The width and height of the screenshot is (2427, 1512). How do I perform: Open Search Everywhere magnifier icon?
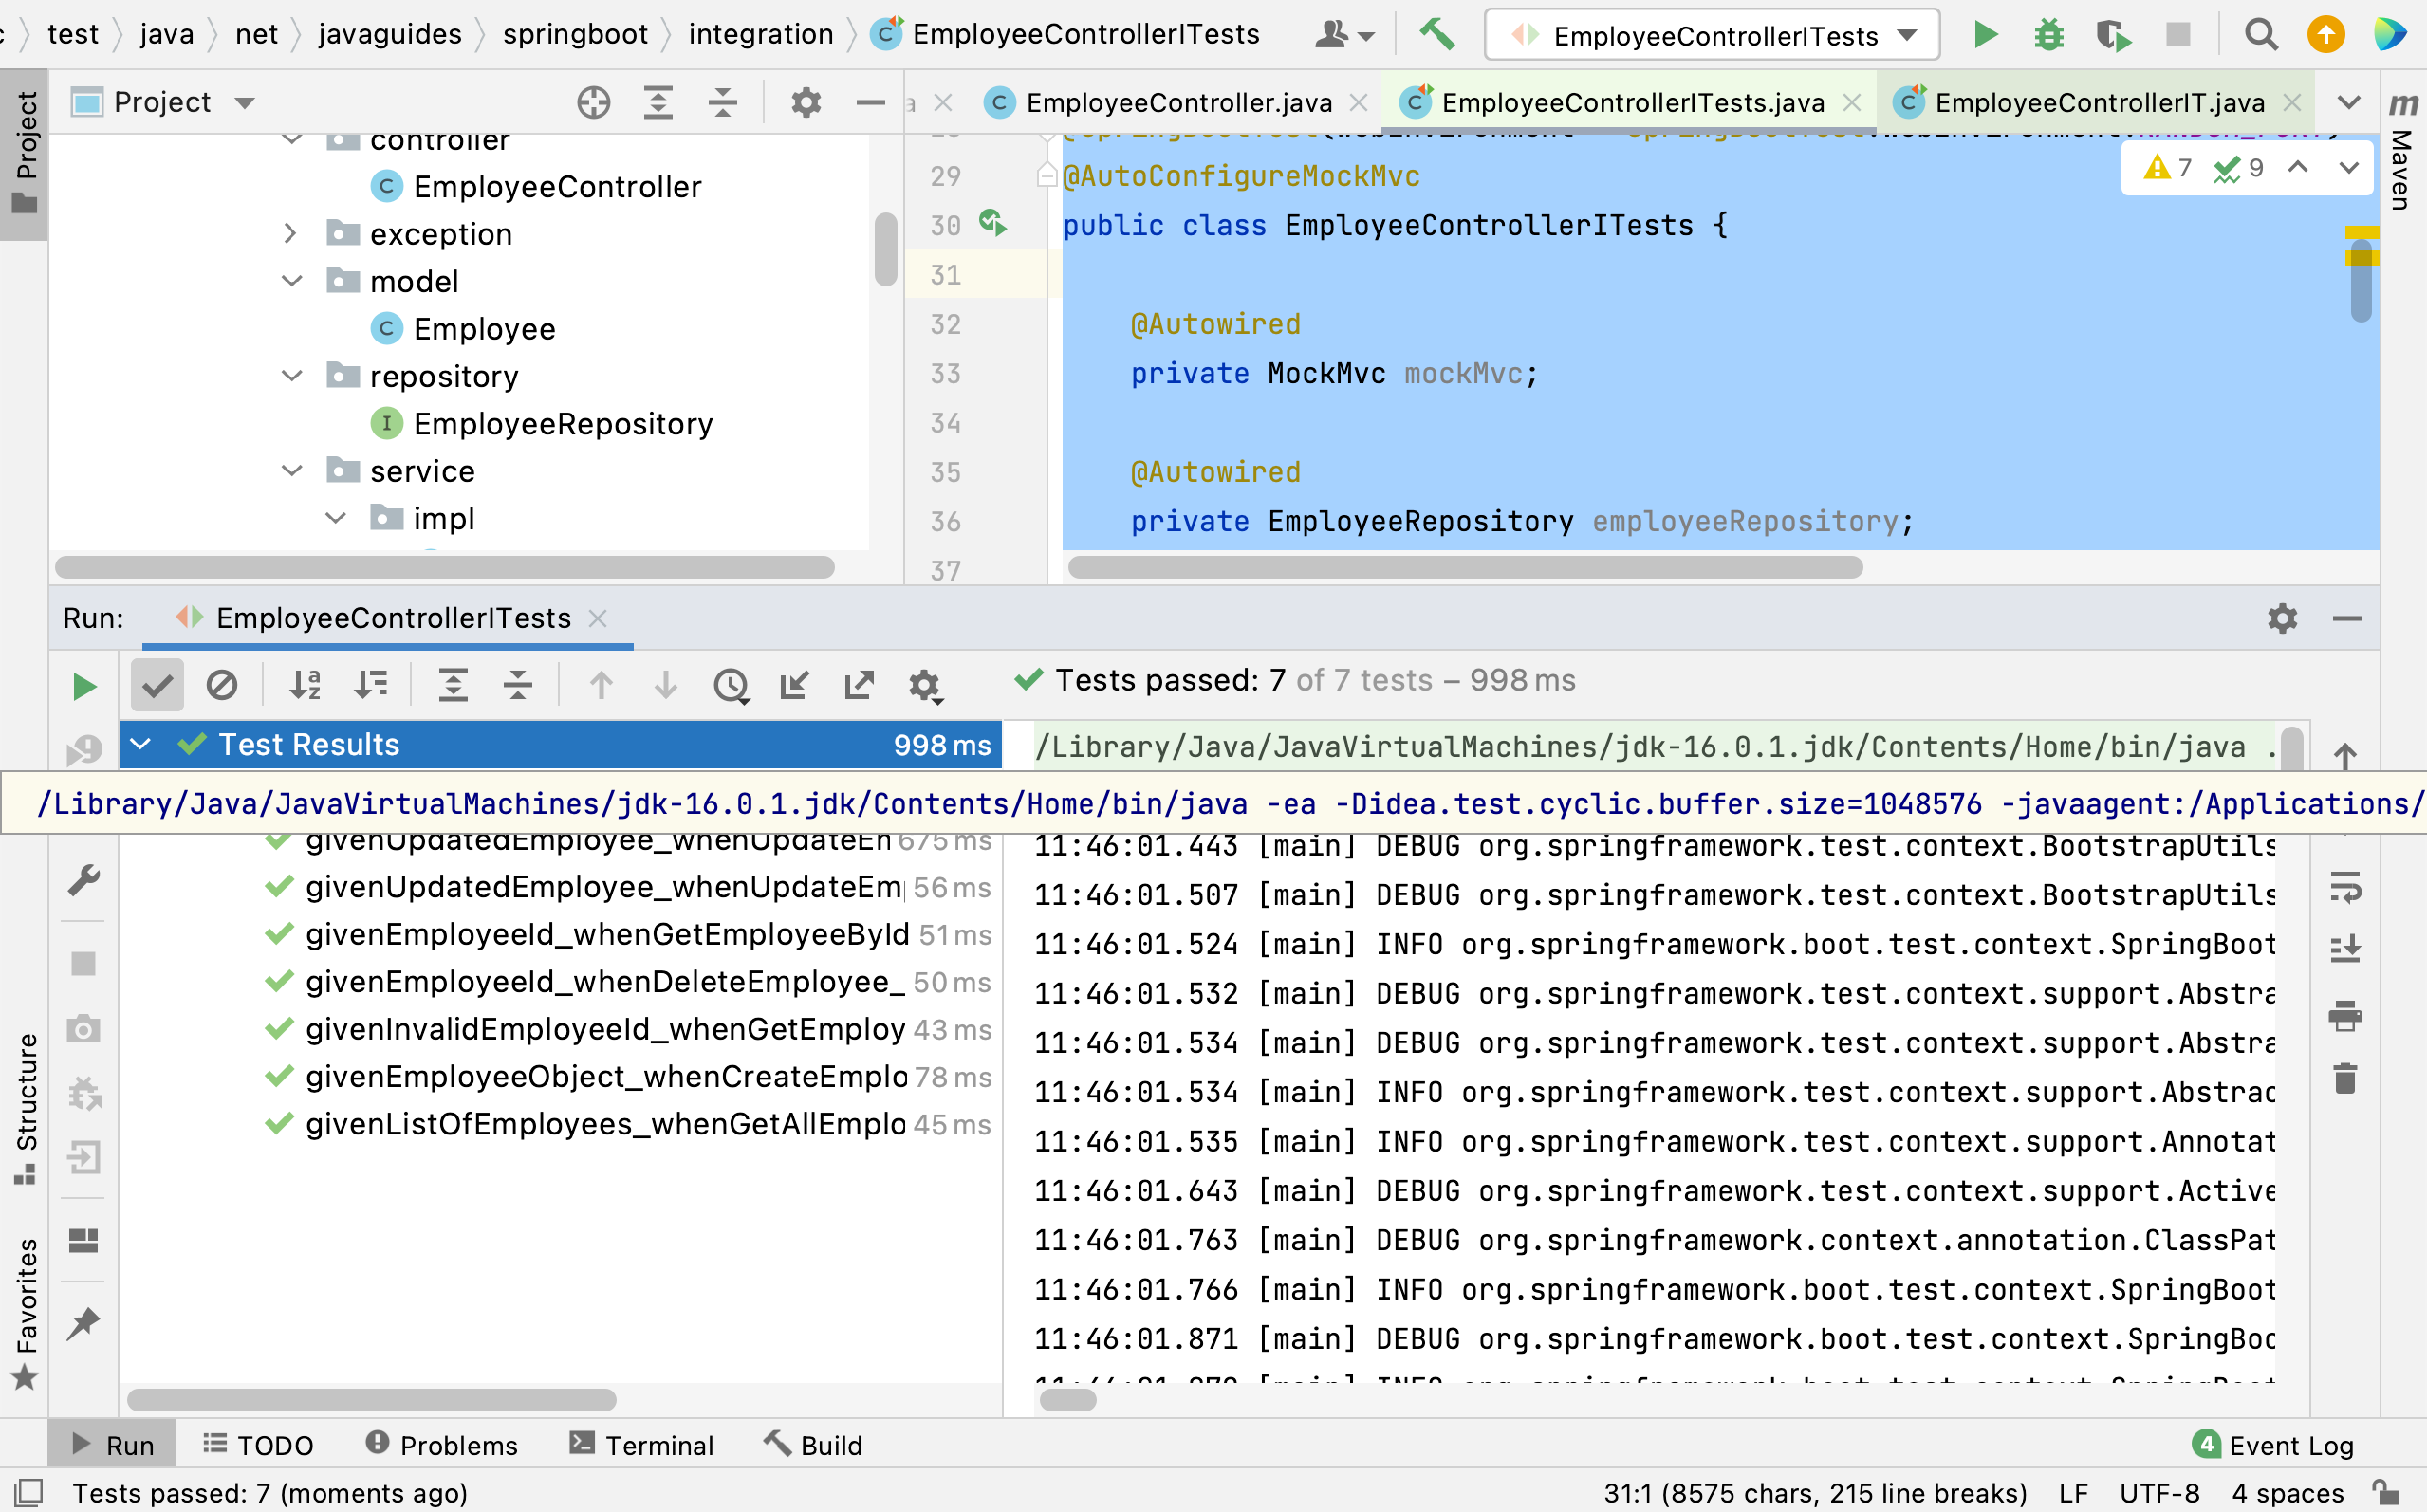click(x=2261, y=35)
